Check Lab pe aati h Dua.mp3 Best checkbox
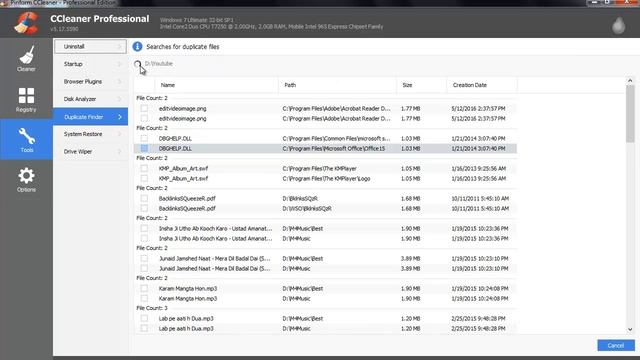Viewport: 640px width, 360px height. point(144,318)
